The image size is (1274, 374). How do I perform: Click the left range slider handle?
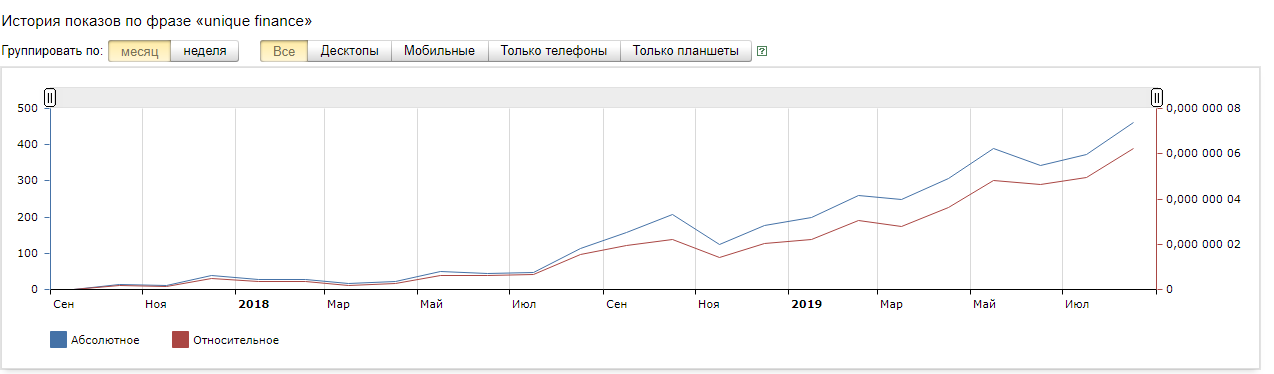(x=50, y=97)
